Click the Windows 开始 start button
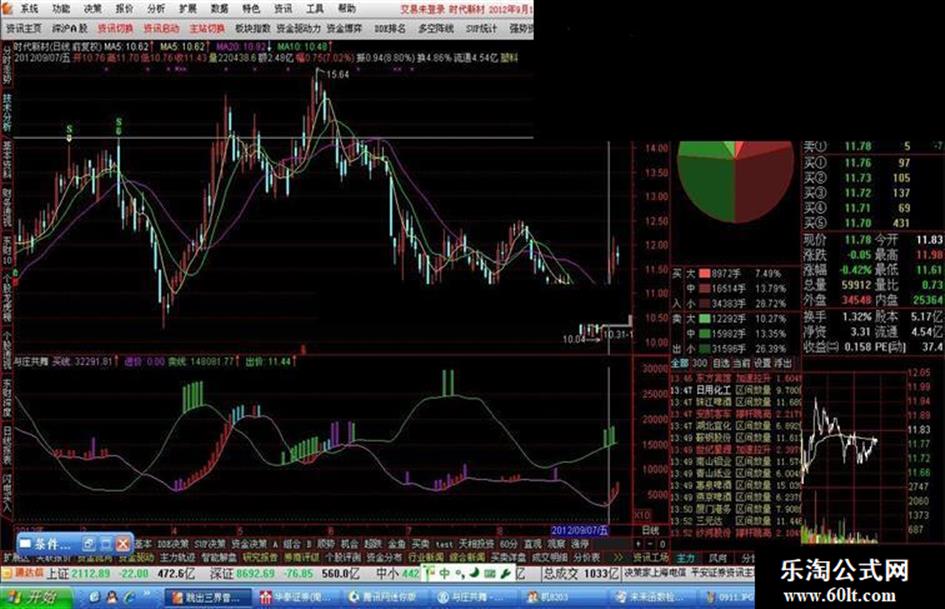Viewport: 945px width, 609px height. 34,597
